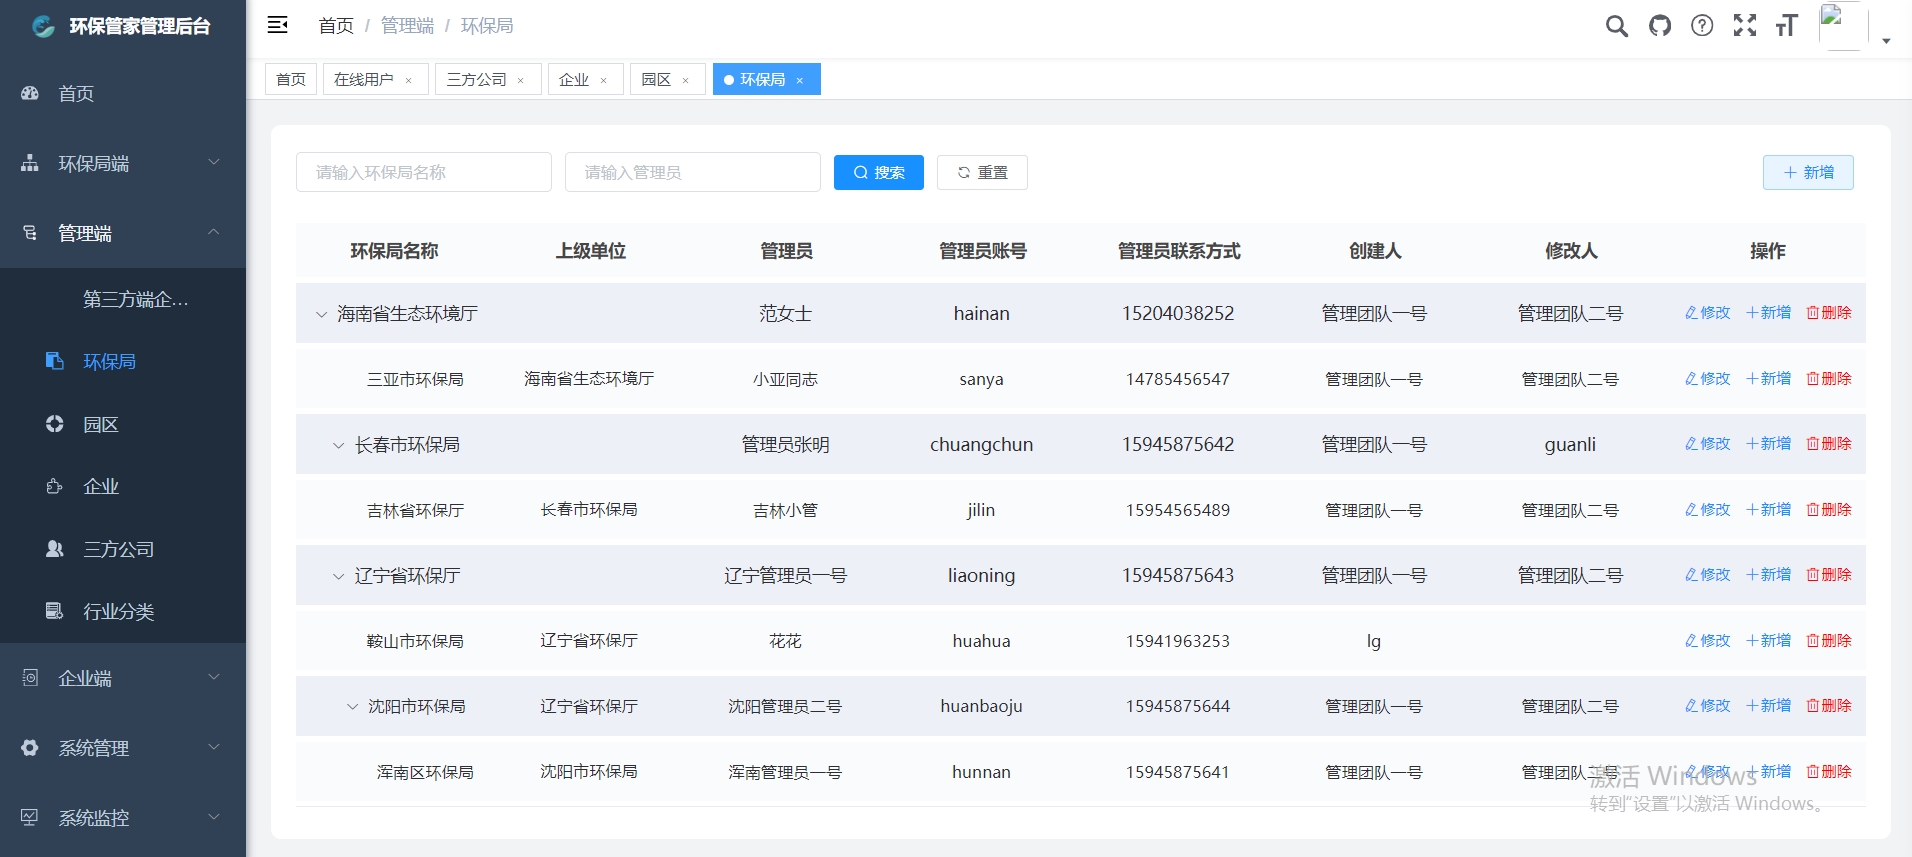1912x857 pixels.
Task: Switch to the 首页 tab
Action: click(x=291, y=79)
